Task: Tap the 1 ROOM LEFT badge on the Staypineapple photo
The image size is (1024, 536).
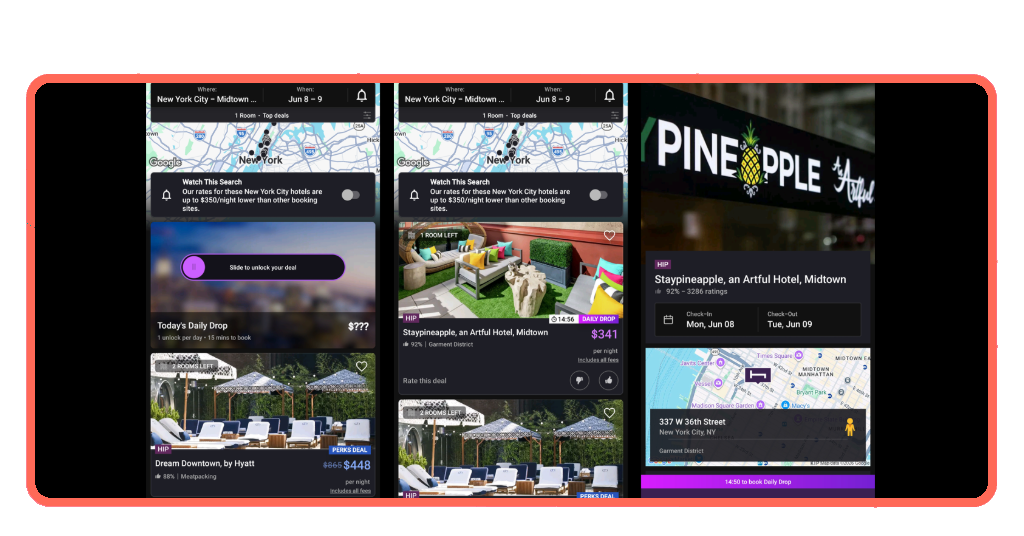Action: pos(434,235)
